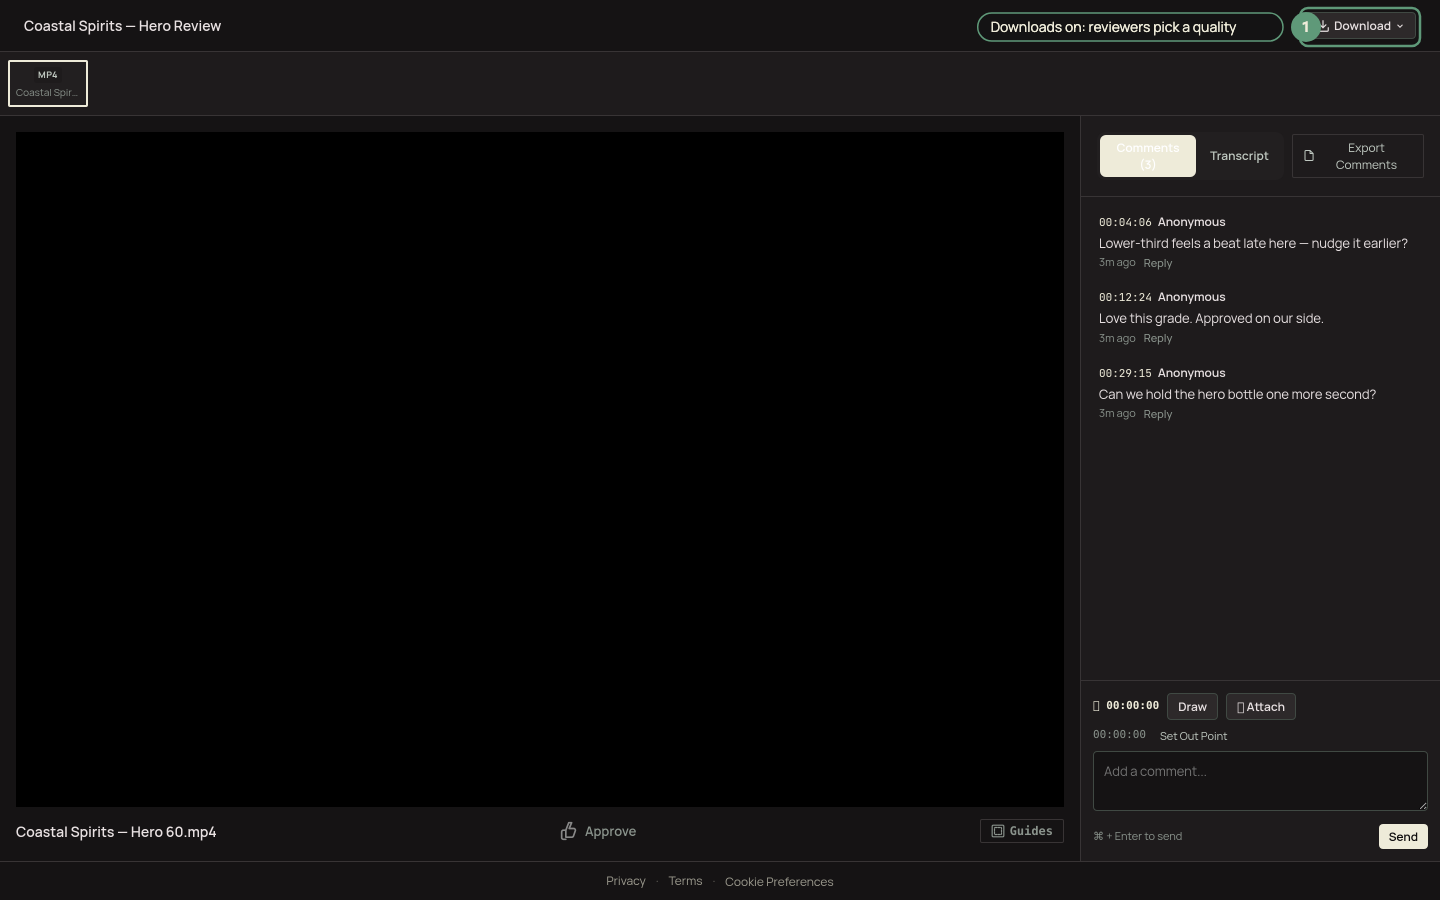Click Export Comments button
This screenshot has height=900, width=1440.
click(1358, 156)
